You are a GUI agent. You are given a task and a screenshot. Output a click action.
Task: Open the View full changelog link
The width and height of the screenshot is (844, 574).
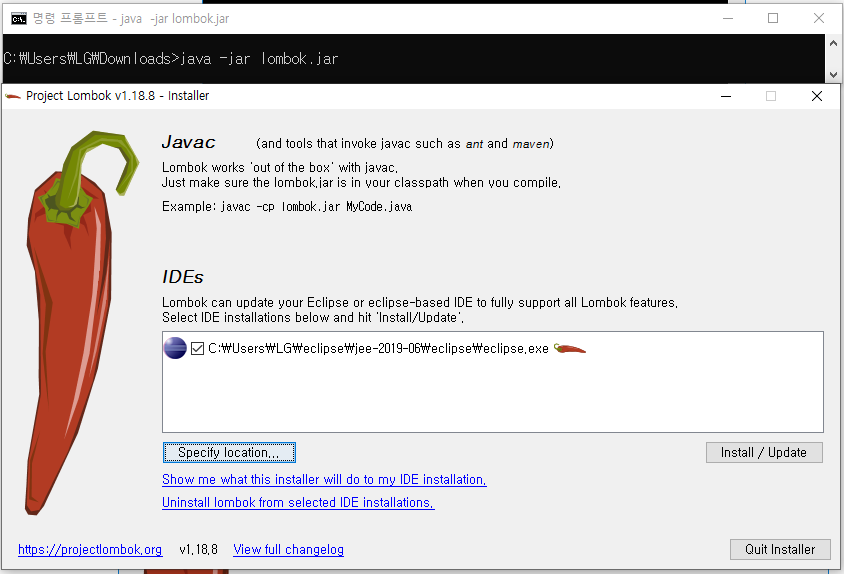289,549
